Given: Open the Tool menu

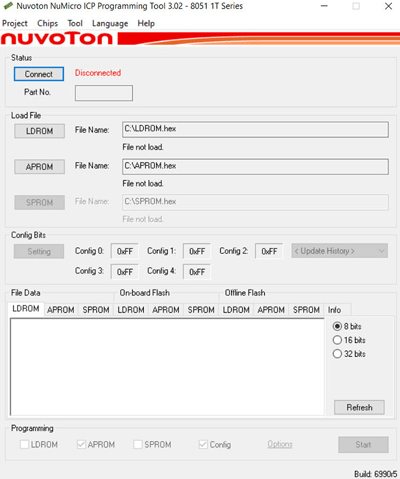Looking at the screenshot, I should click(75, 23).
